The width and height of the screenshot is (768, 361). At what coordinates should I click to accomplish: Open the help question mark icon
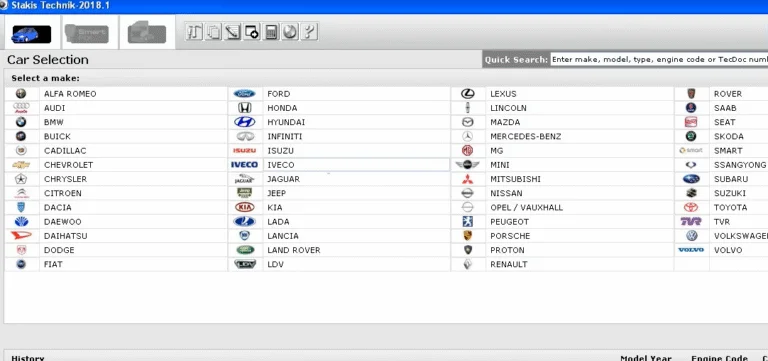click(309, 32)
